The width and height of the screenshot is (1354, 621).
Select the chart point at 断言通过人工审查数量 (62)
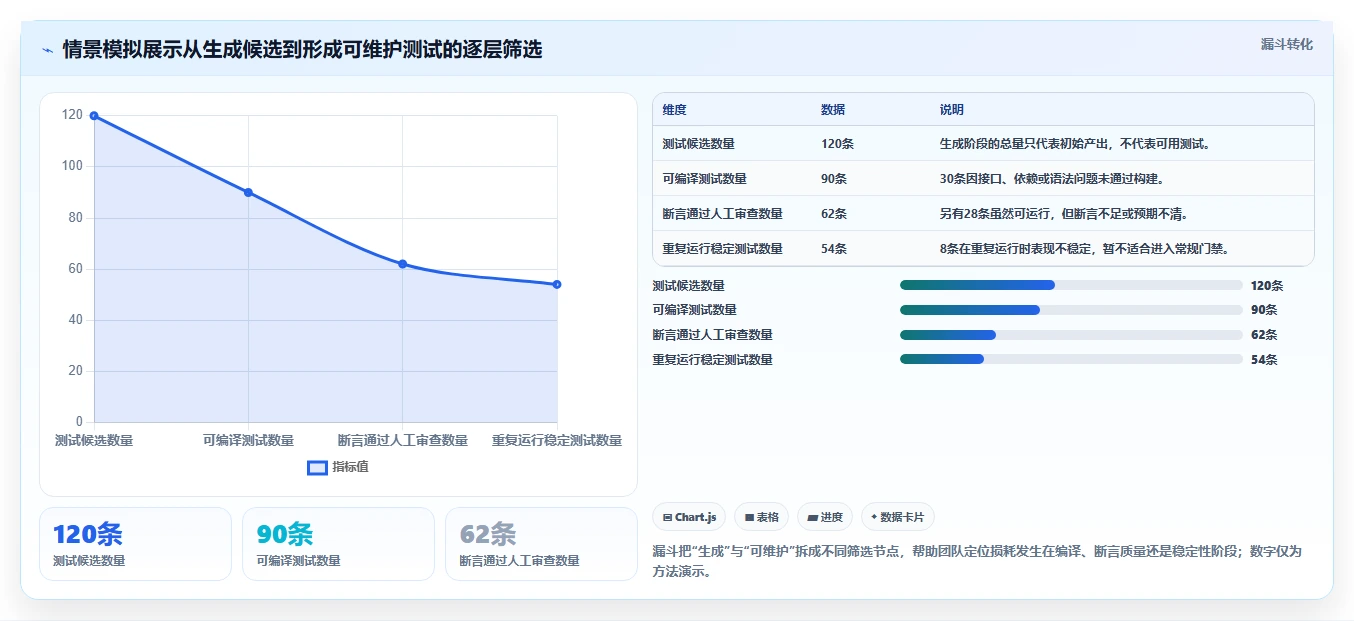pos(402,264)
